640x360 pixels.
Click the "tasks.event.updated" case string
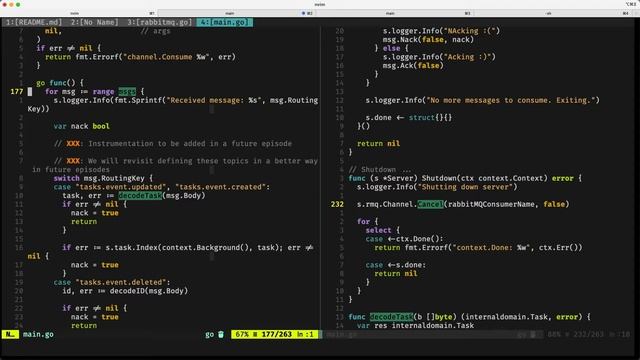click(121, 187)
